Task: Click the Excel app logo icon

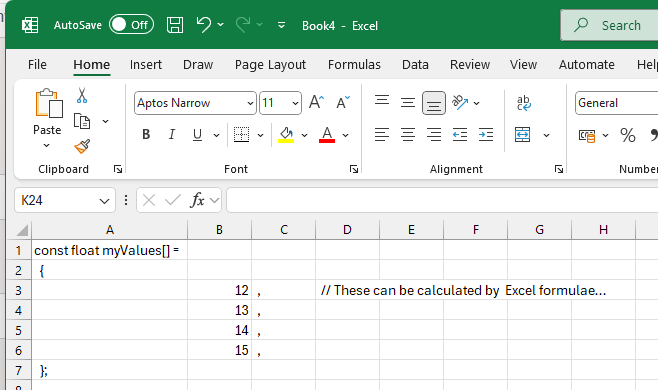Action: coord(30,25)
